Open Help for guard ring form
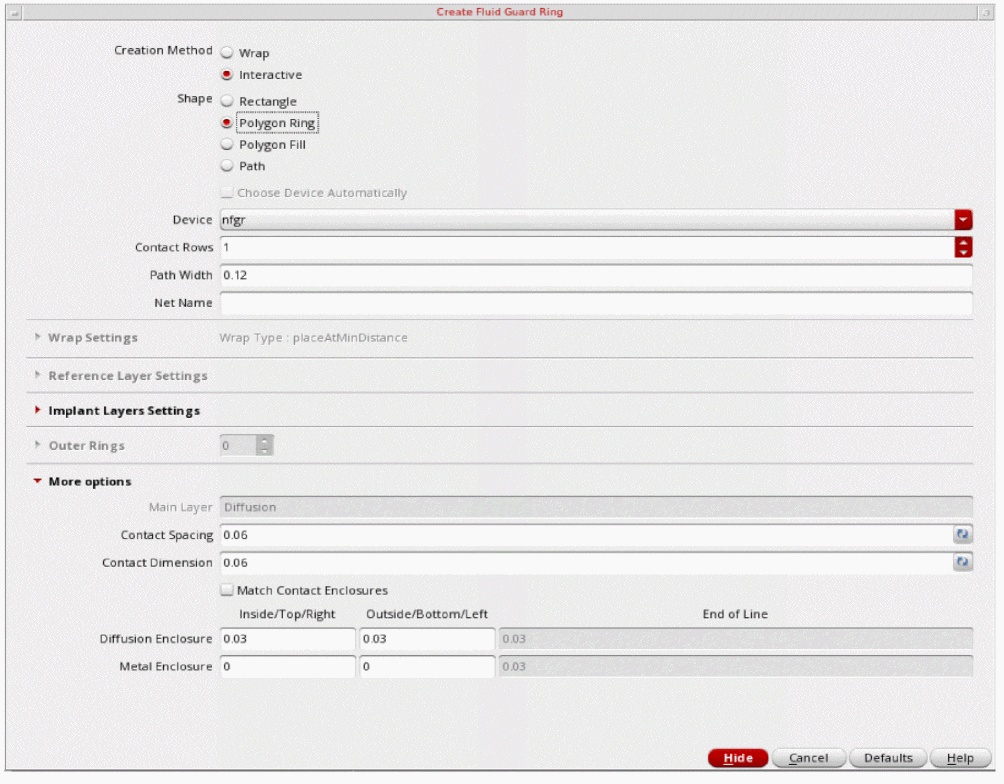This screenshot has height=784, width=1004. (x=959, y=758)
